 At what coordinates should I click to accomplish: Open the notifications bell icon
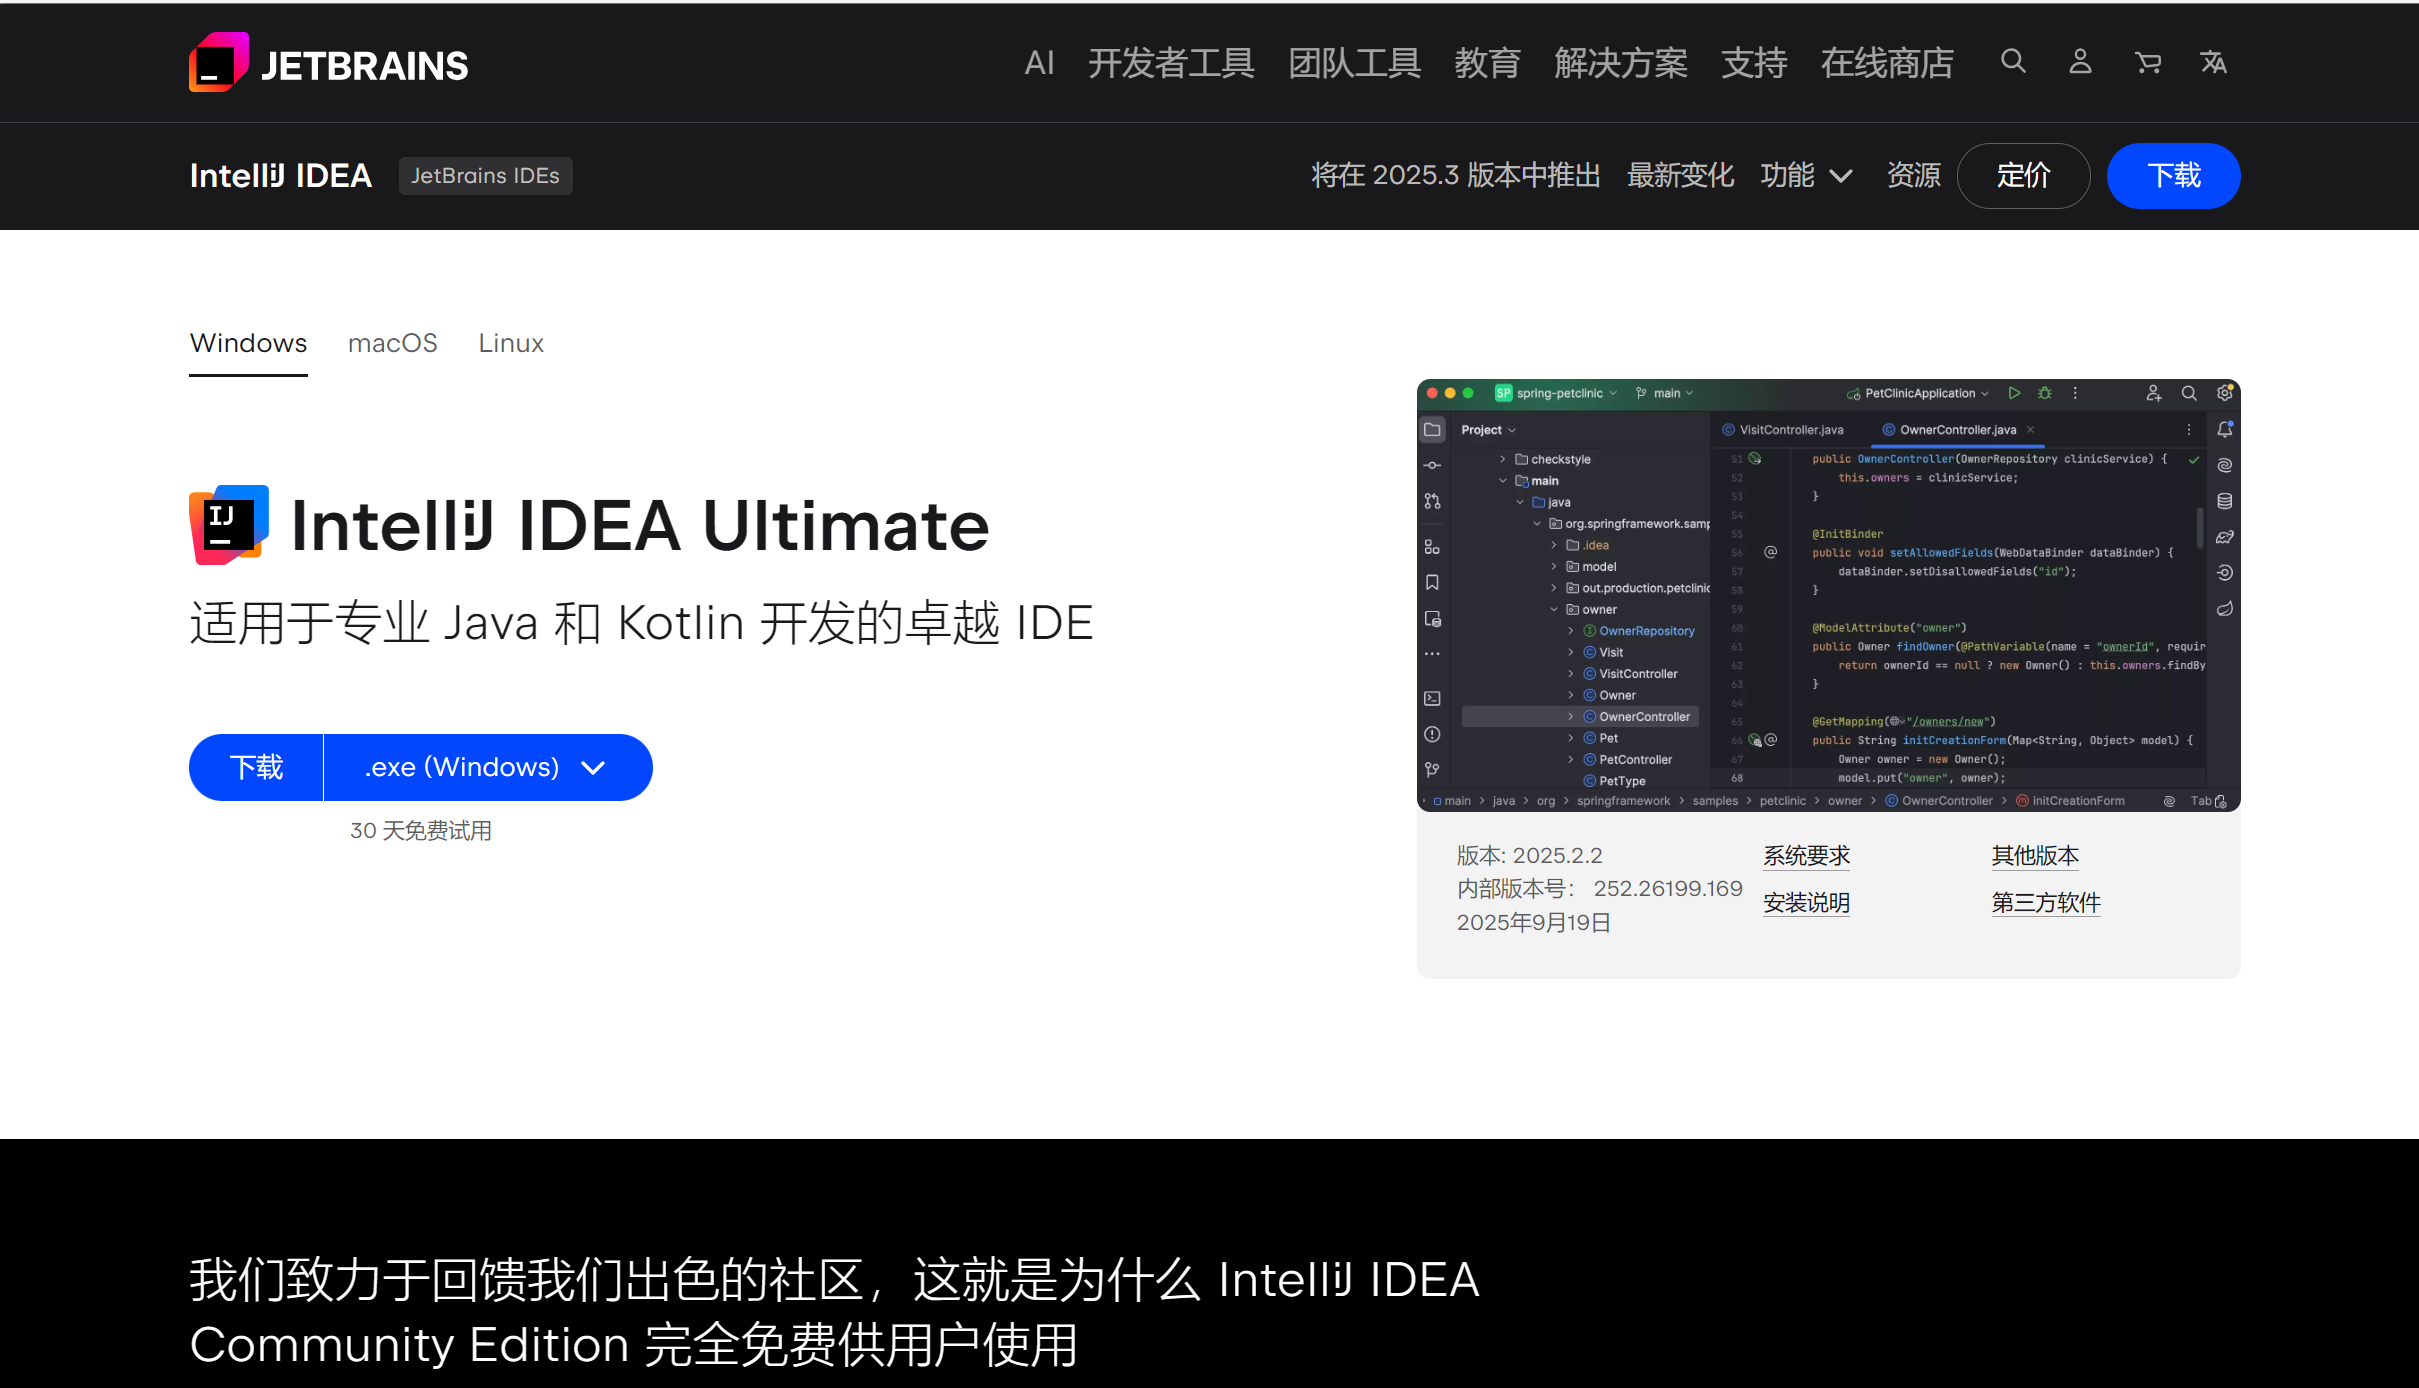tap(2224, 428)
